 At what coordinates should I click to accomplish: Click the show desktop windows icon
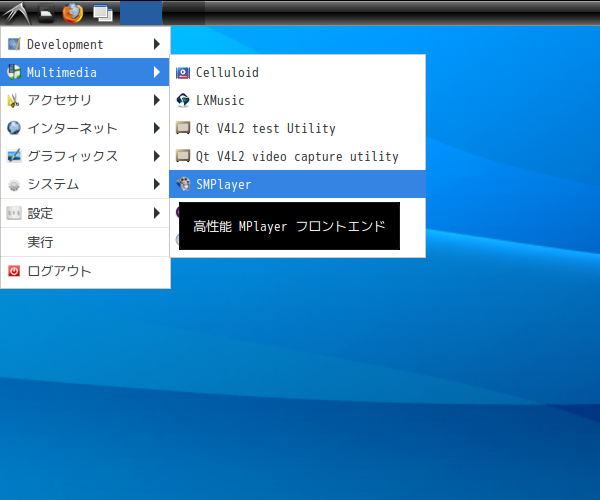tap(103, 14)
